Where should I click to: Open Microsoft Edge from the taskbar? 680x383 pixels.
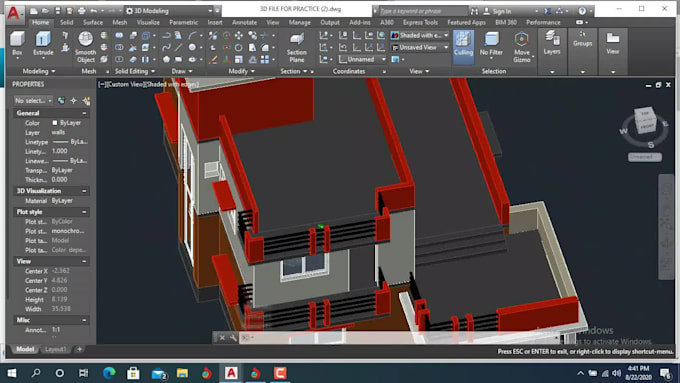(x=109, y=373)
